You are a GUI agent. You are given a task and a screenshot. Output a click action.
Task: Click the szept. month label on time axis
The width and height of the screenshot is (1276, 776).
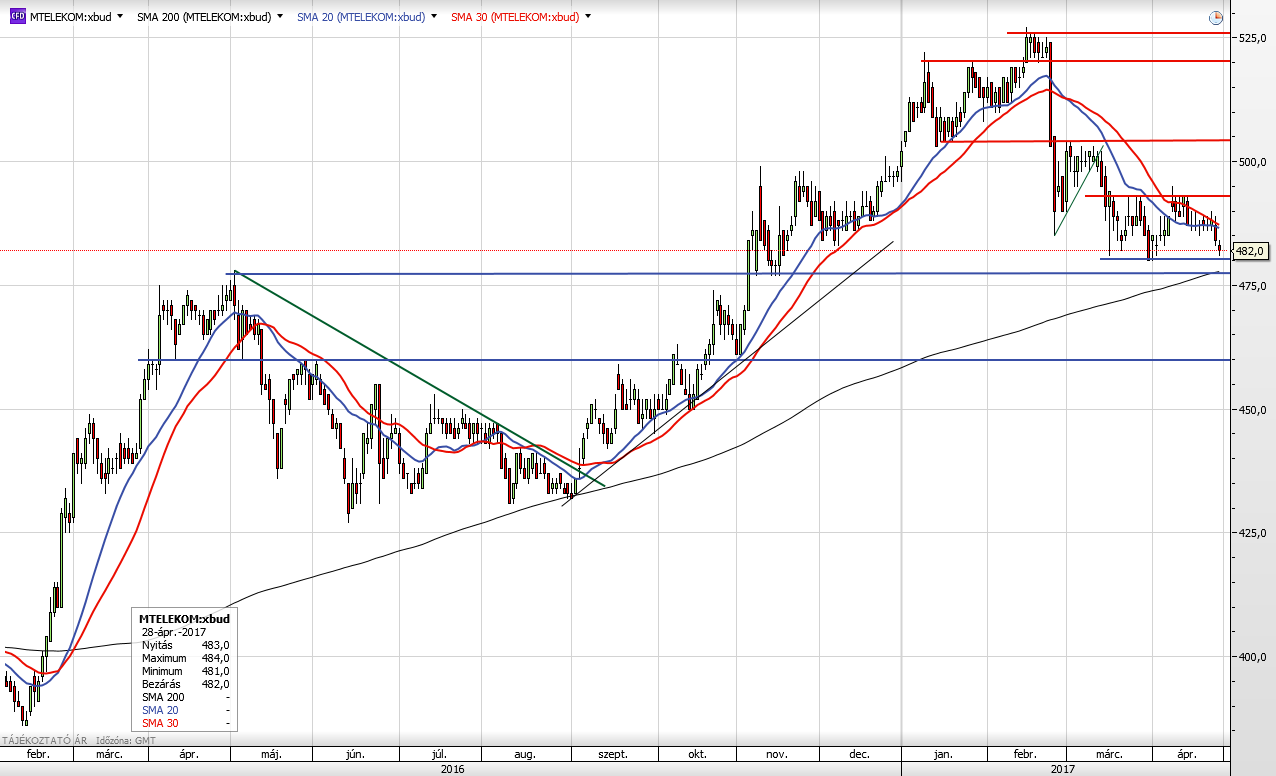[612, 754]
